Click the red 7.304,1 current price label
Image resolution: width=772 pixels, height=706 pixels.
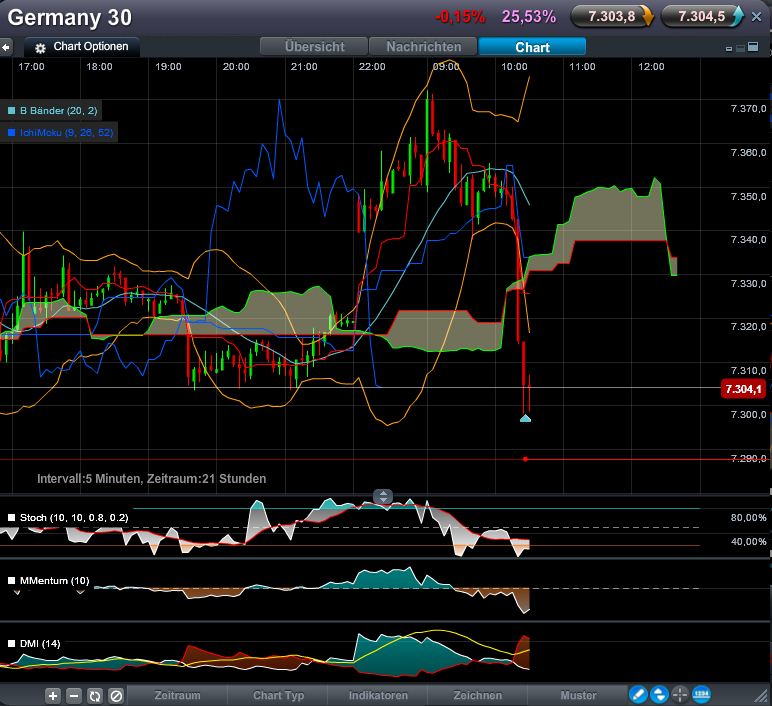point(743,390)
